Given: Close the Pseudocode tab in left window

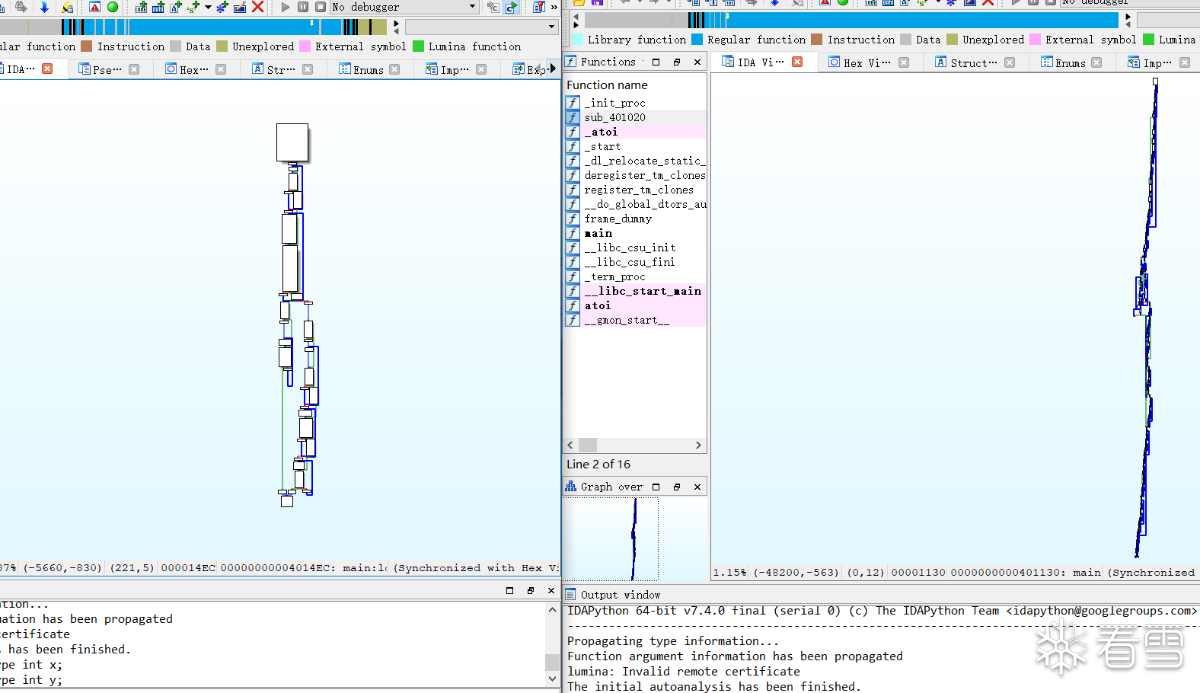Looking at the screenshot, I should [x=134, y=69].
